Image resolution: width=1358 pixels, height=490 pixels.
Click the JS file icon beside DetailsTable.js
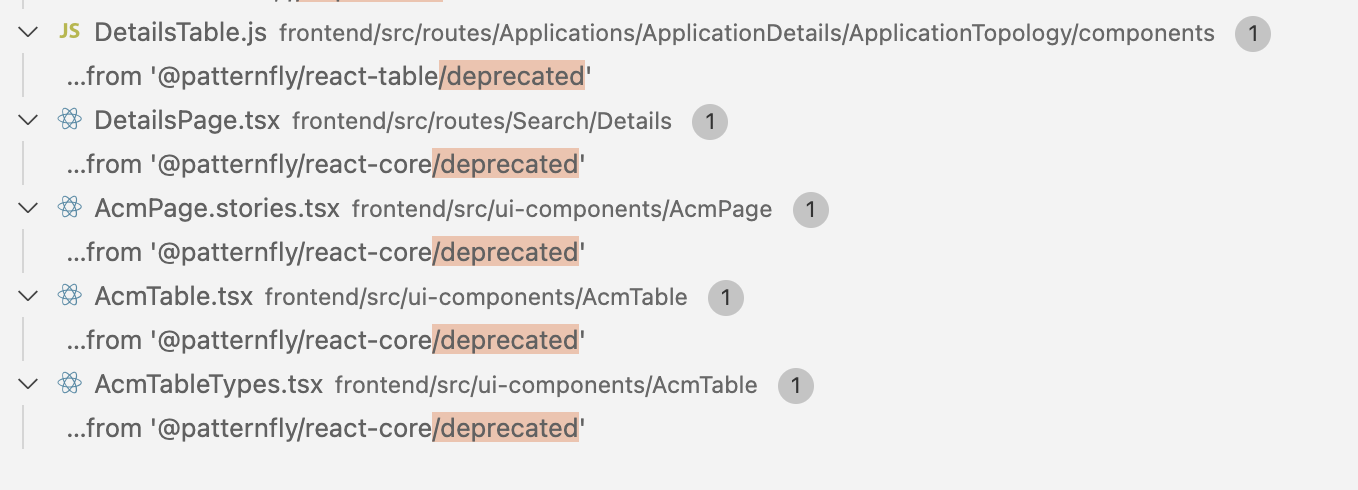tap(69, 33)
